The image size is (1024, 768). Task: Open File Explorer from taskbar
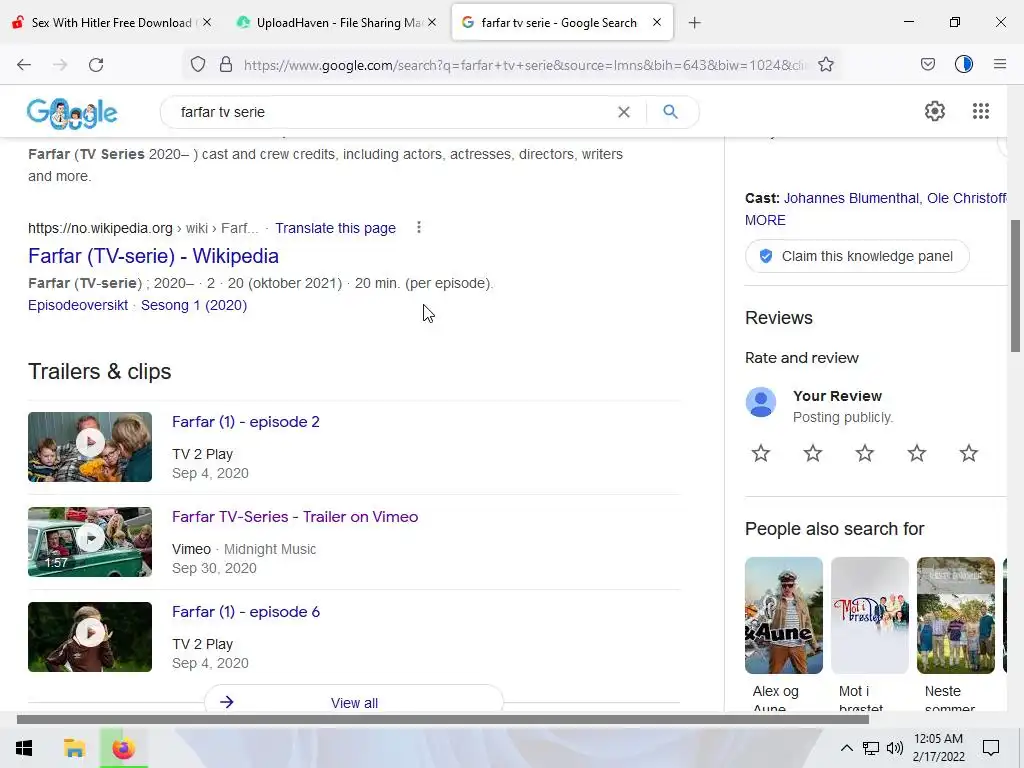[x=74, y=748]
